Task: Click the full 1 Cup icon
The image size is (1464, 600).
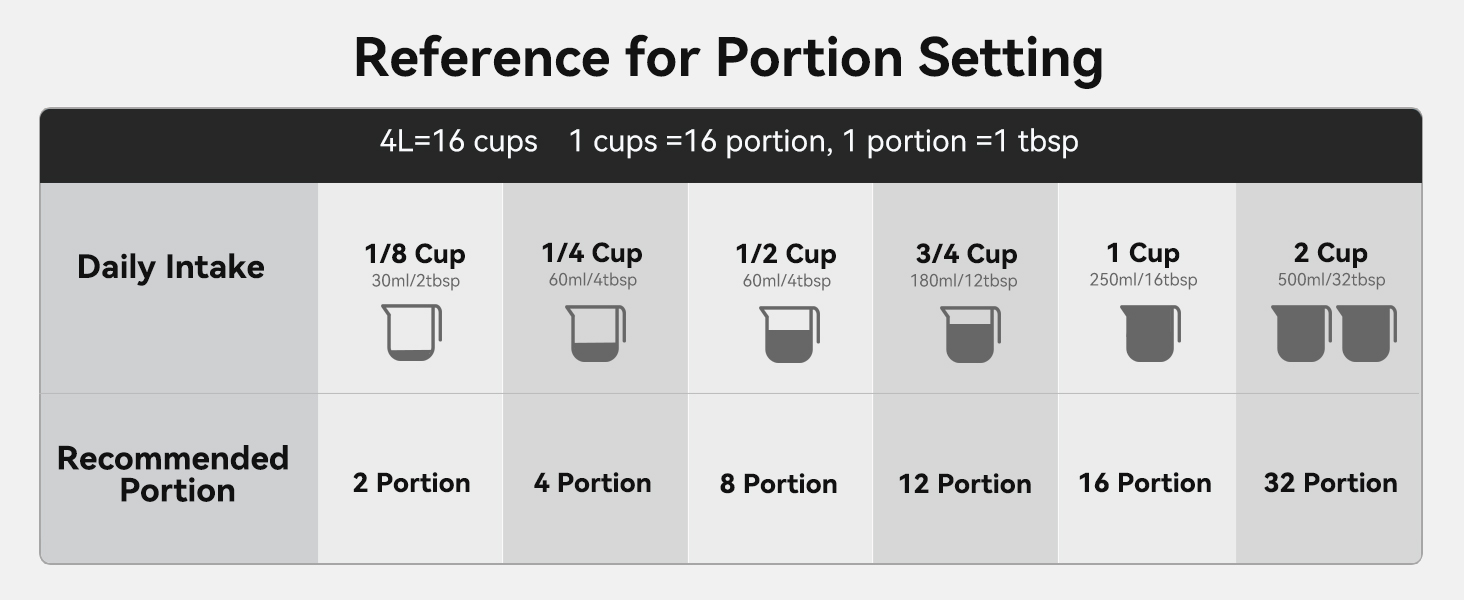Action: pyautogui.click(x=1150, y=334)
